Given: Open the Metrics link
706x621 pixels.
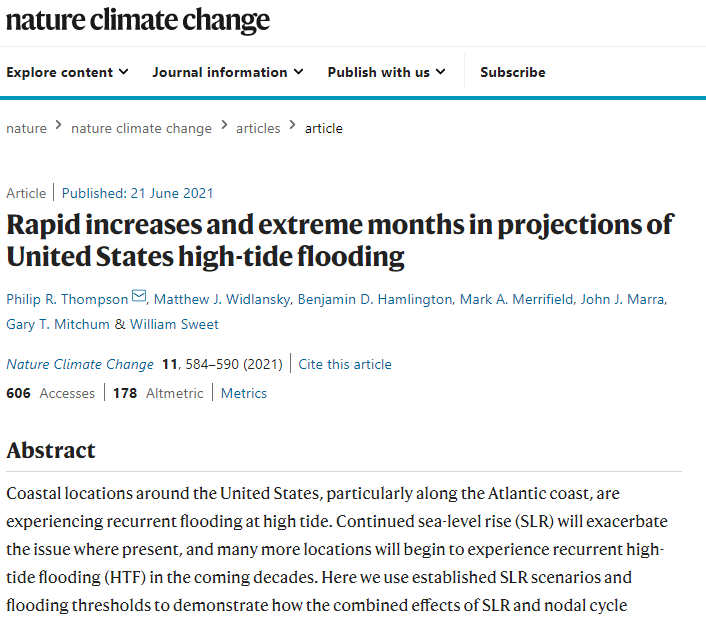Looking at the screenshot, I should coord(244,393).
